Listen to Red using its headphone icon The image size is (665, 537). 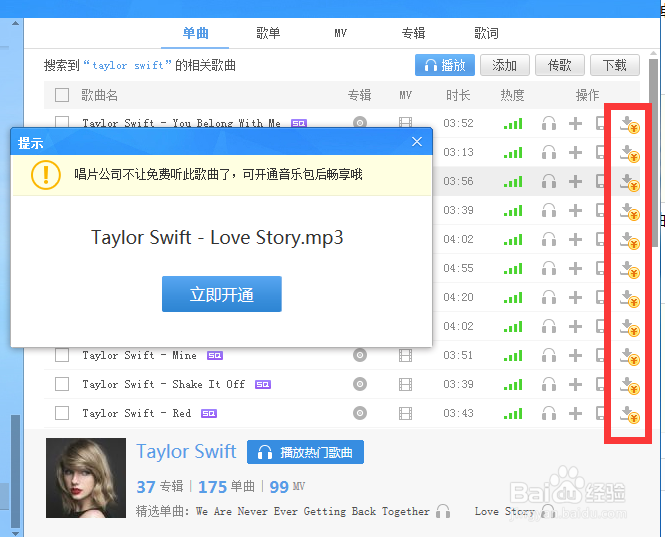coord(549,413)
